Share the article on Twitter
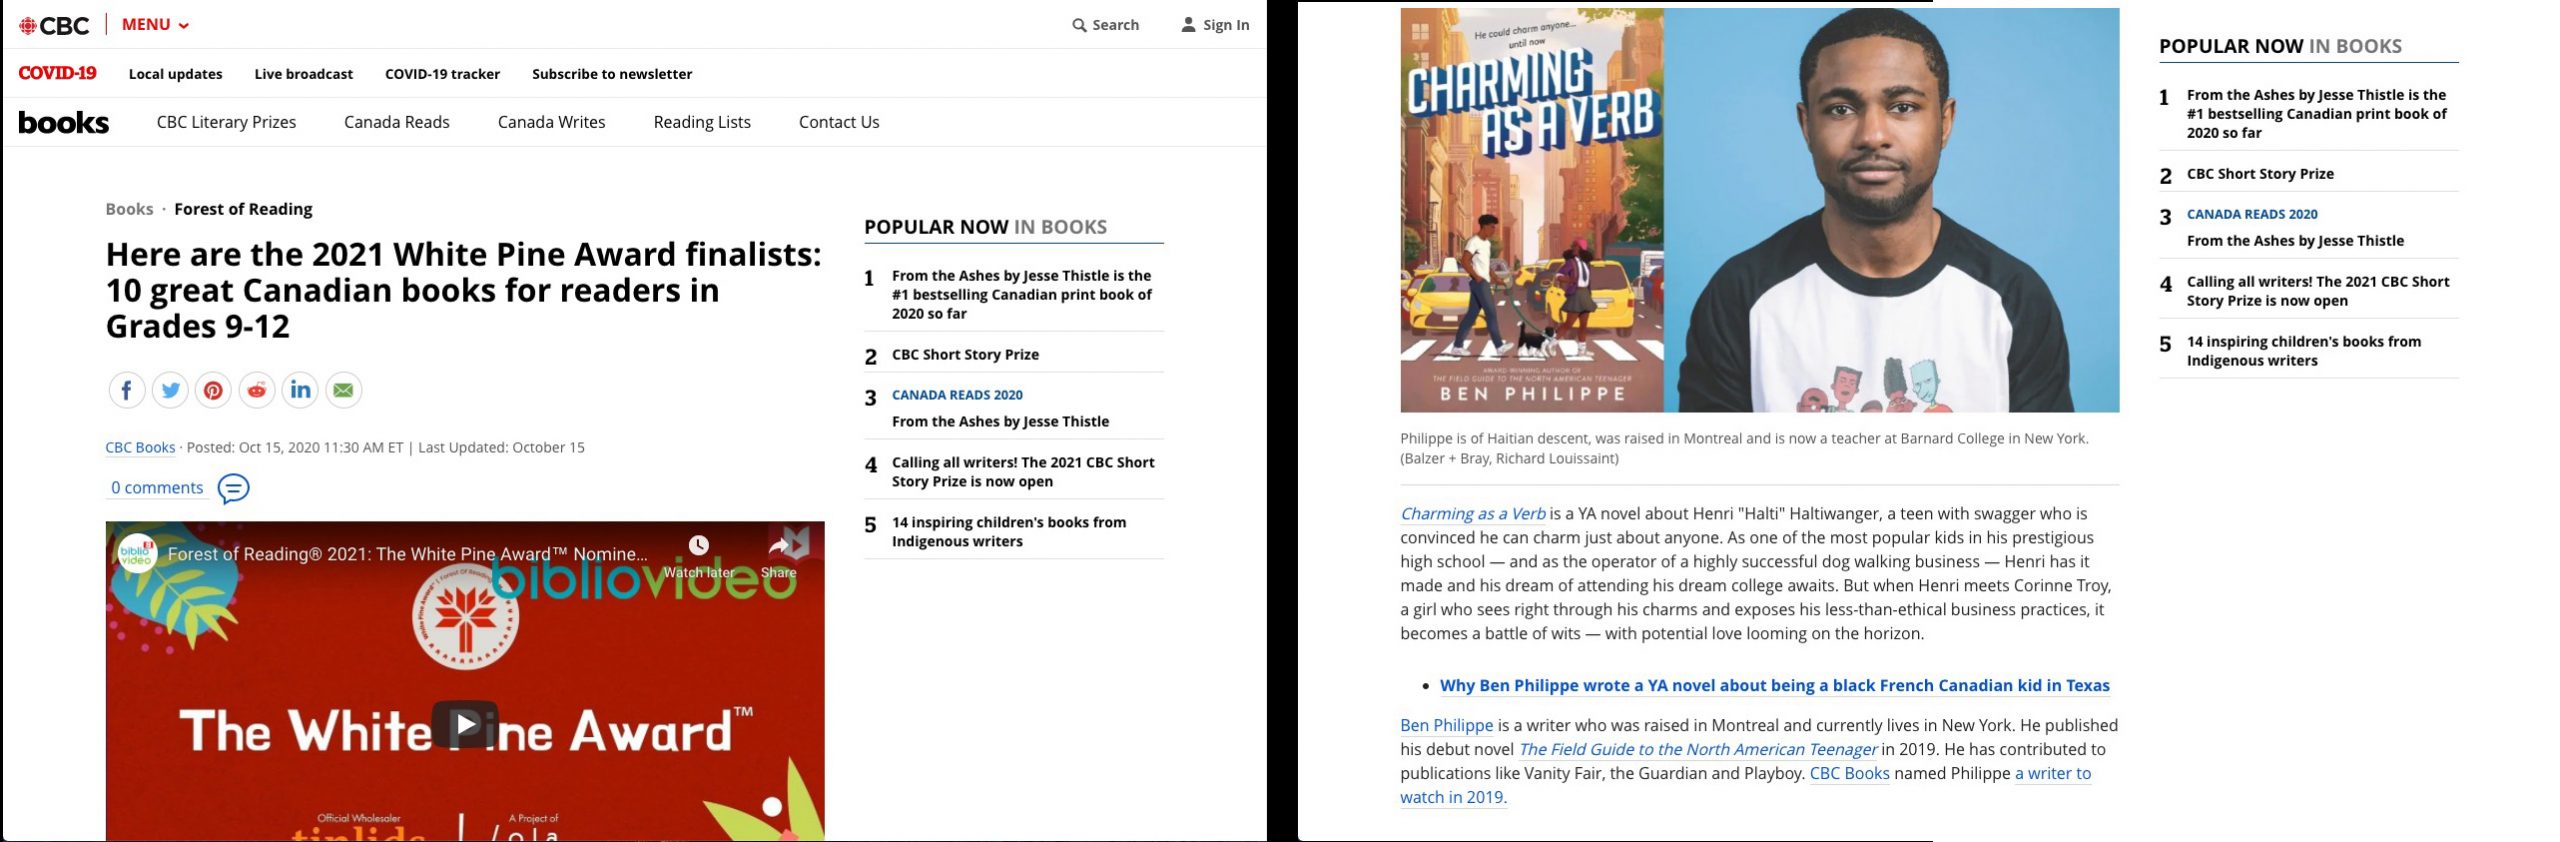Screen dimensions: 2560x842 click(170, 390)
